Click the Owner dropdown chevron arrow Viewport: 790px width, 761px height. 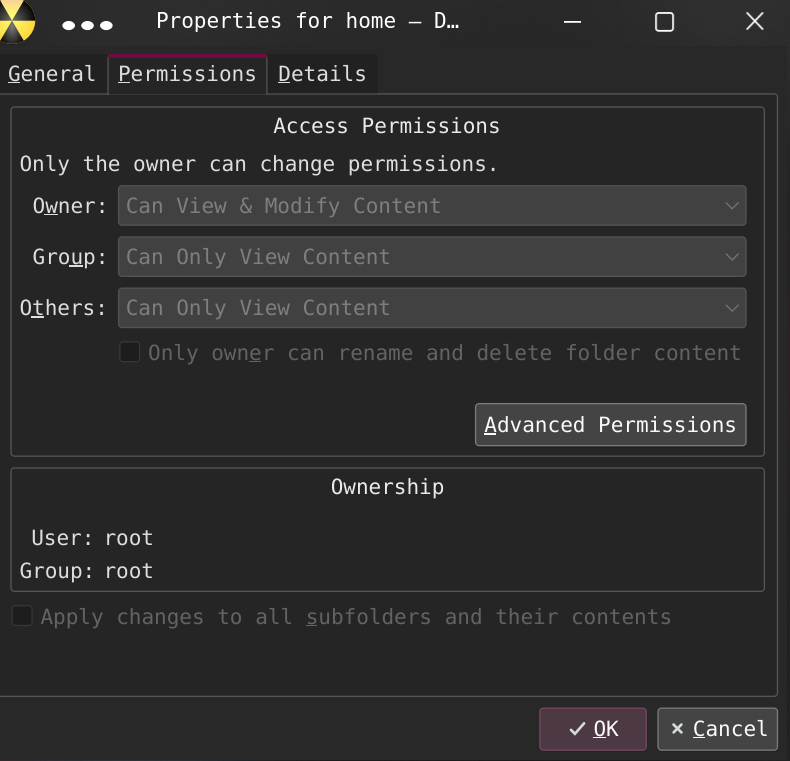pos(732,206)
